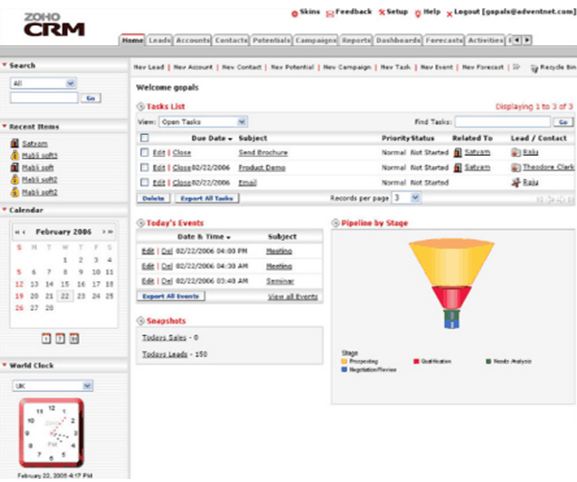
Task: Switch to the Campaigns tab
Action: pos(316,40)
